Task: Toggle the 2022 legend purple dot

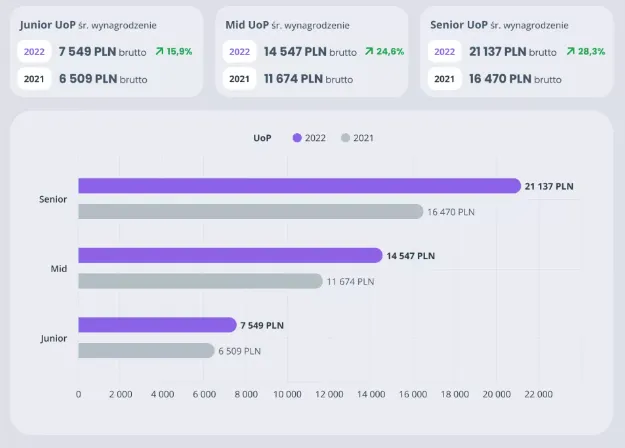Action: pyautogui.click(x=297, y=138)
